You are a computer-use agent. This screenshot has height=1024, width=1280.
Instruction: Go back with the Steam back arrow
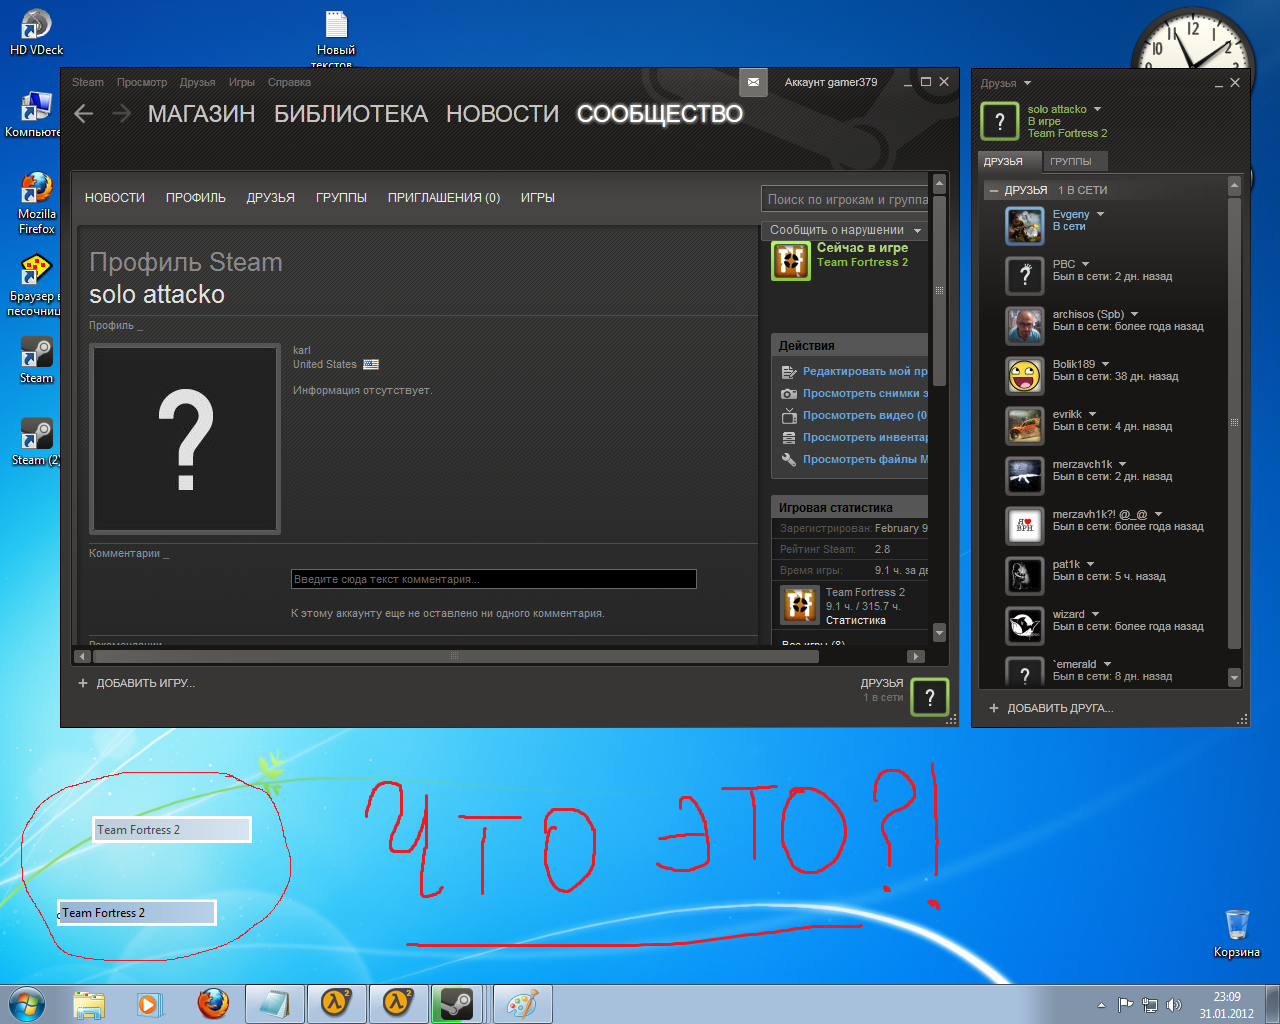coord(84,114)
